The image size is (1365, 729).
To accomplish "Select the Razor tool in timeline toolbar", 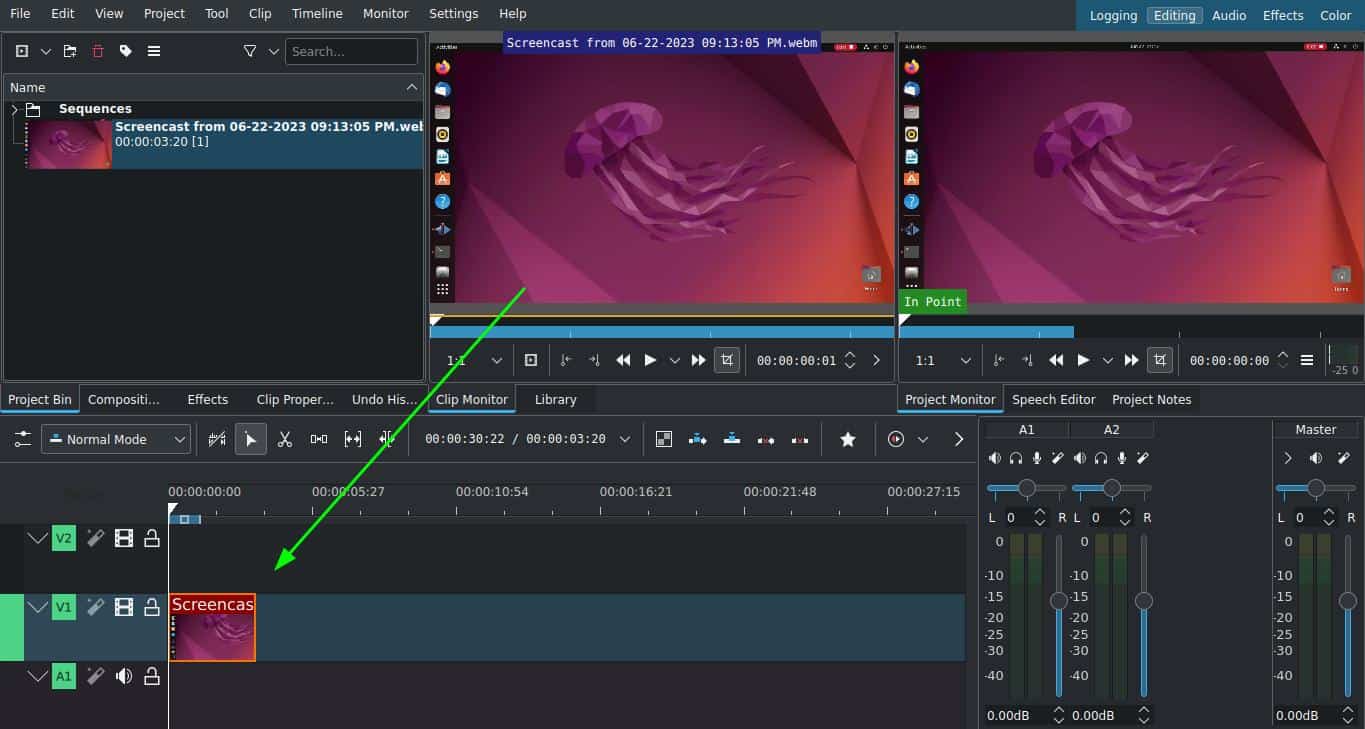I will [x=285, y=438].
